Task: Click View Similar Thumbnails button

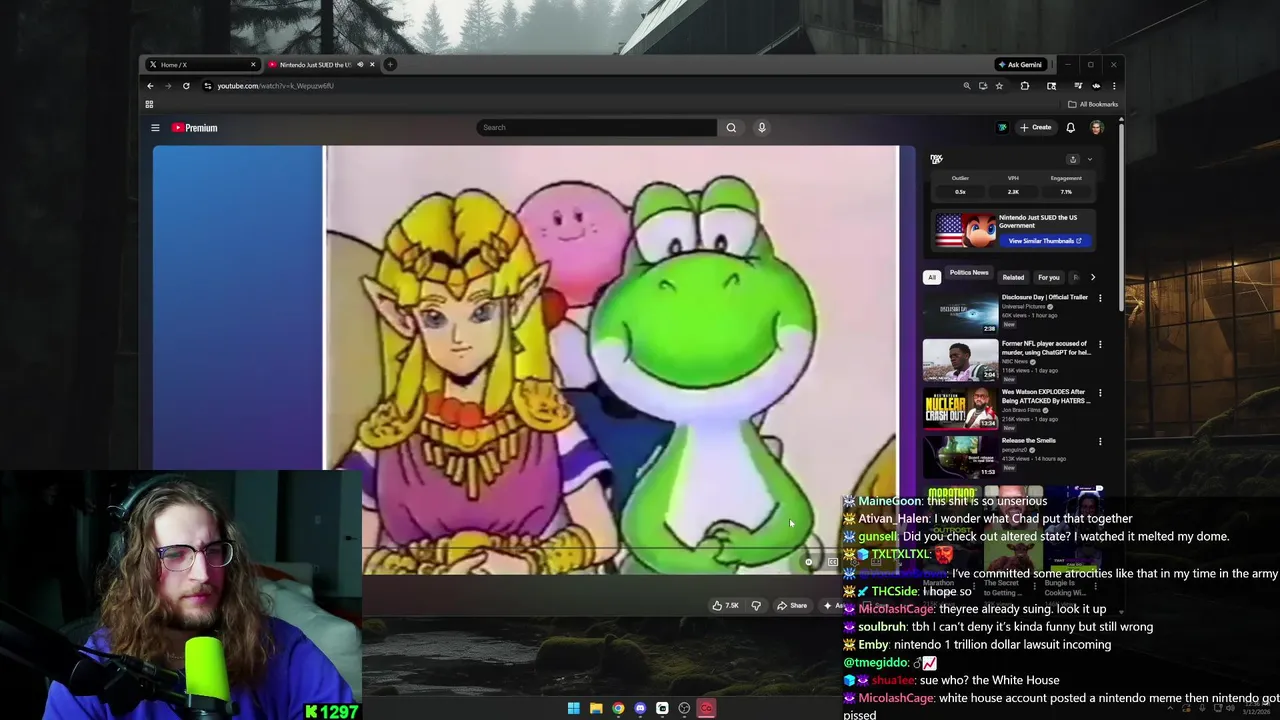Action: (1045, 241)
